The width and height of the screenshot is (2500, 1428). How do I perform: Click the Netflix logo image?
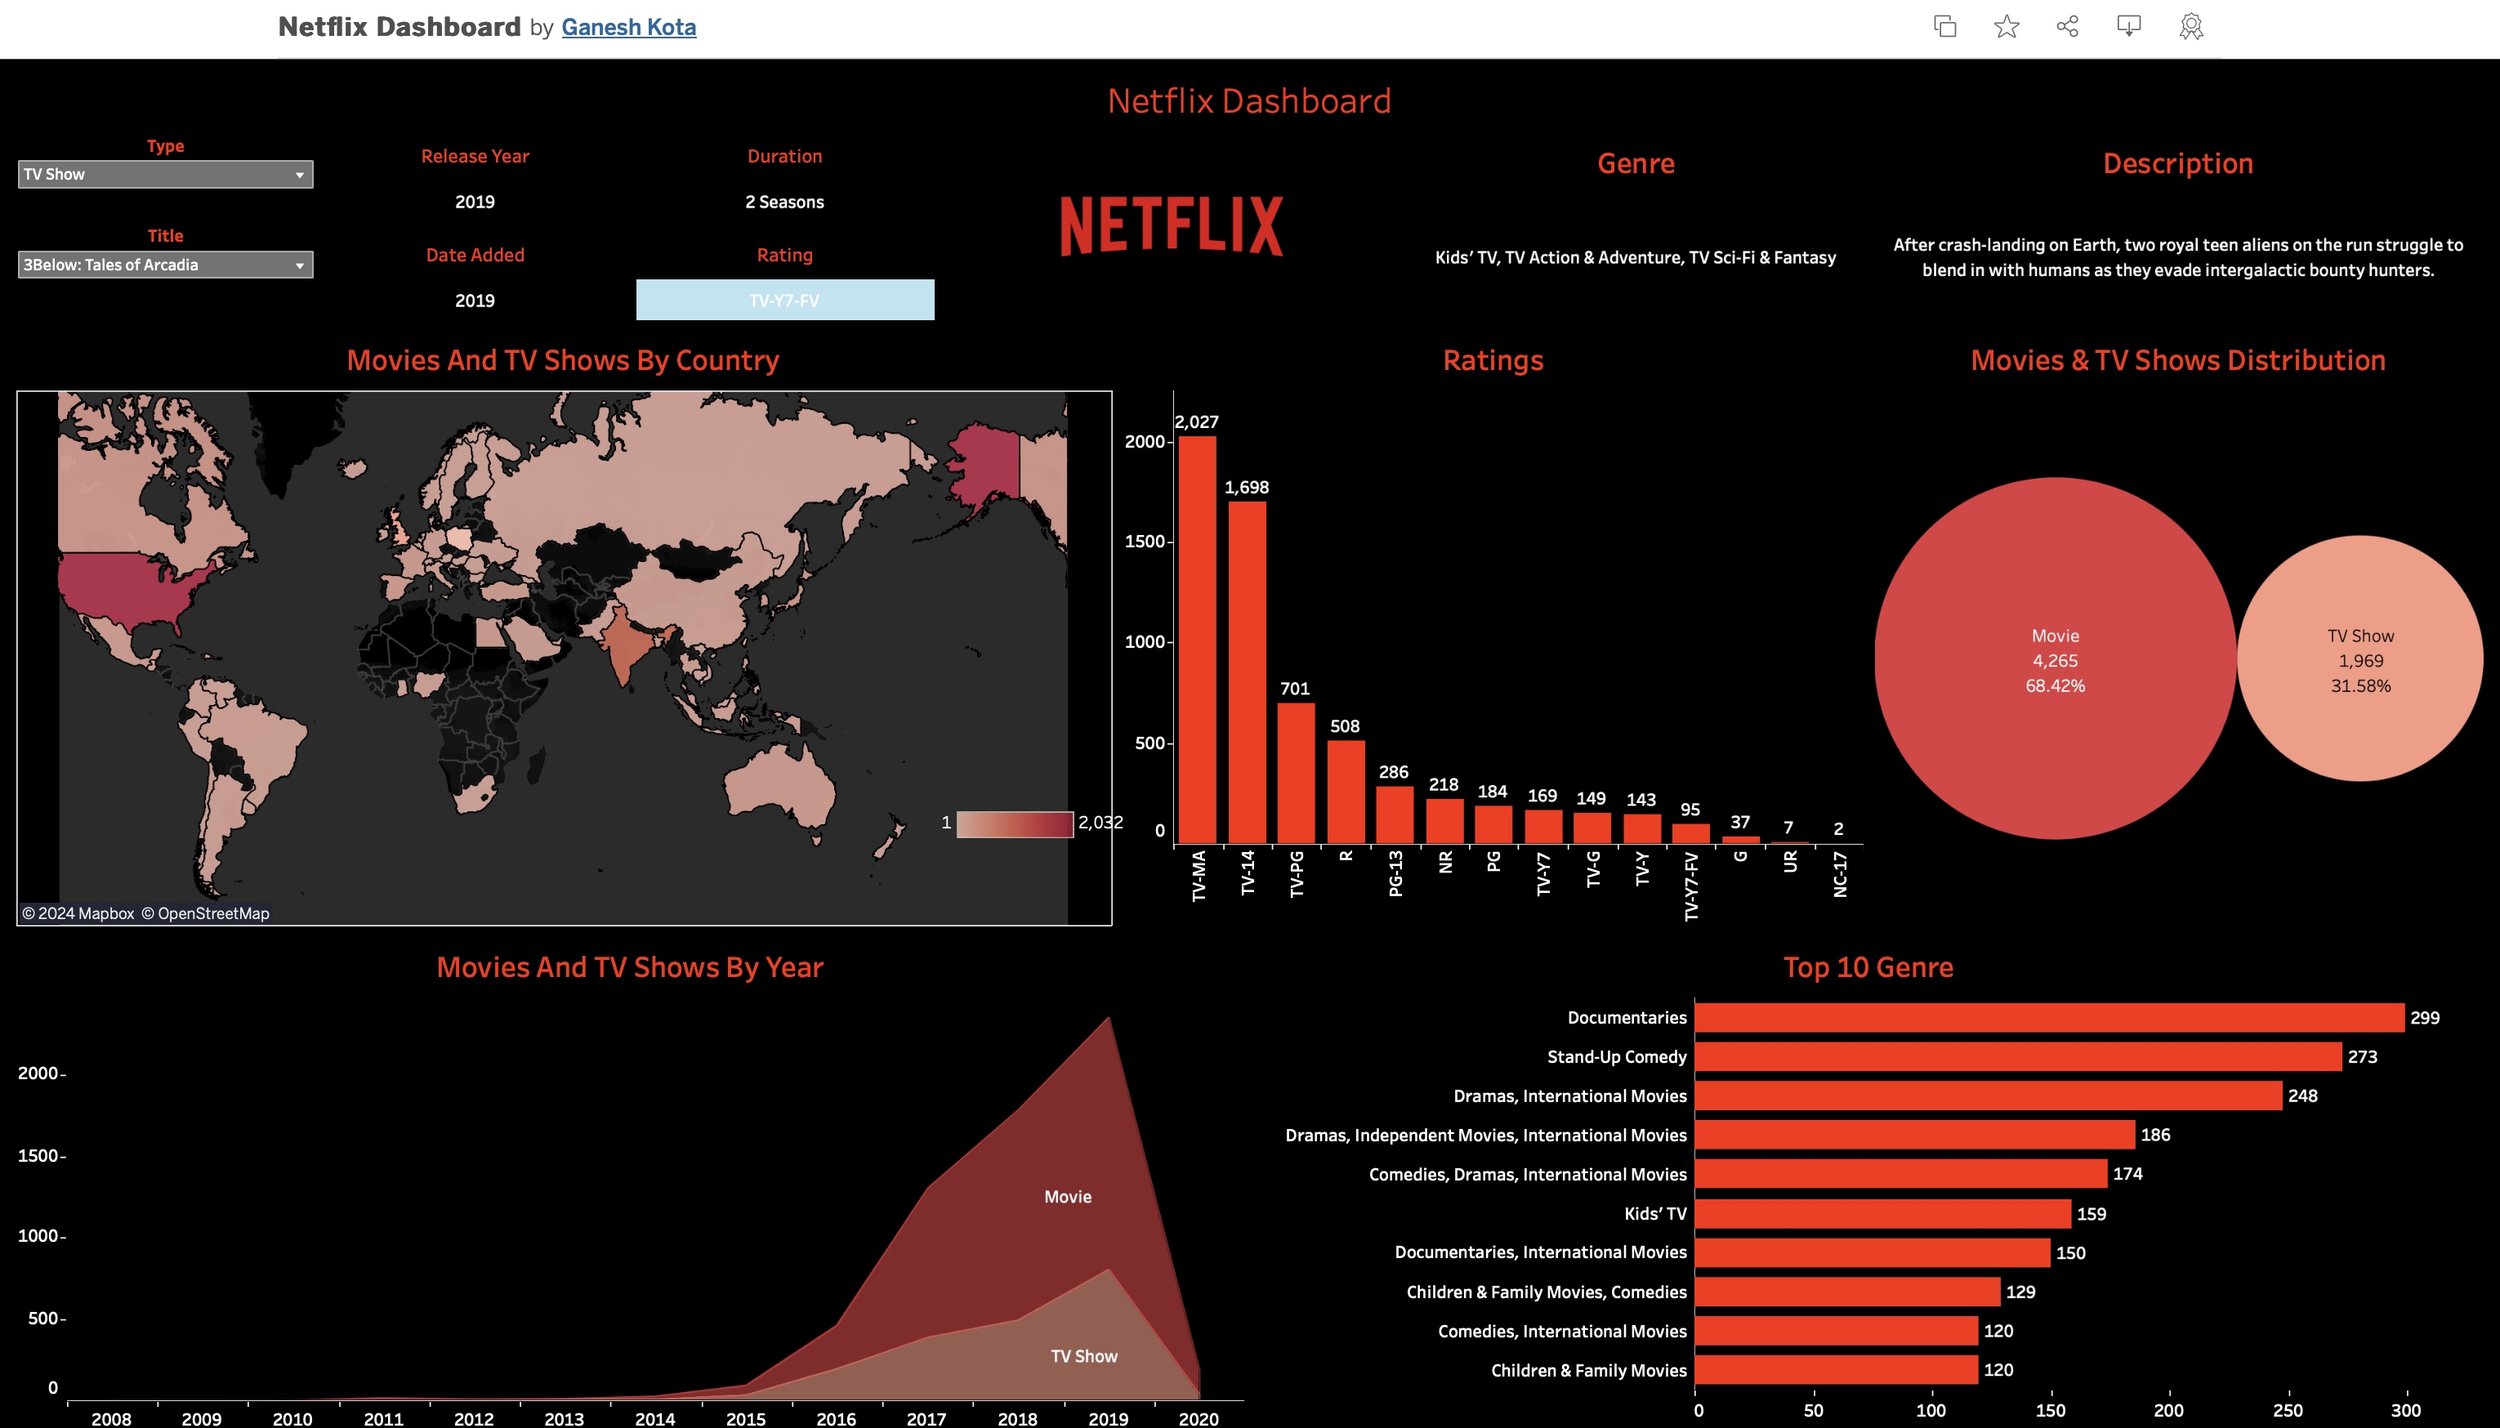pyautogui.click(x=1171, y=226)
